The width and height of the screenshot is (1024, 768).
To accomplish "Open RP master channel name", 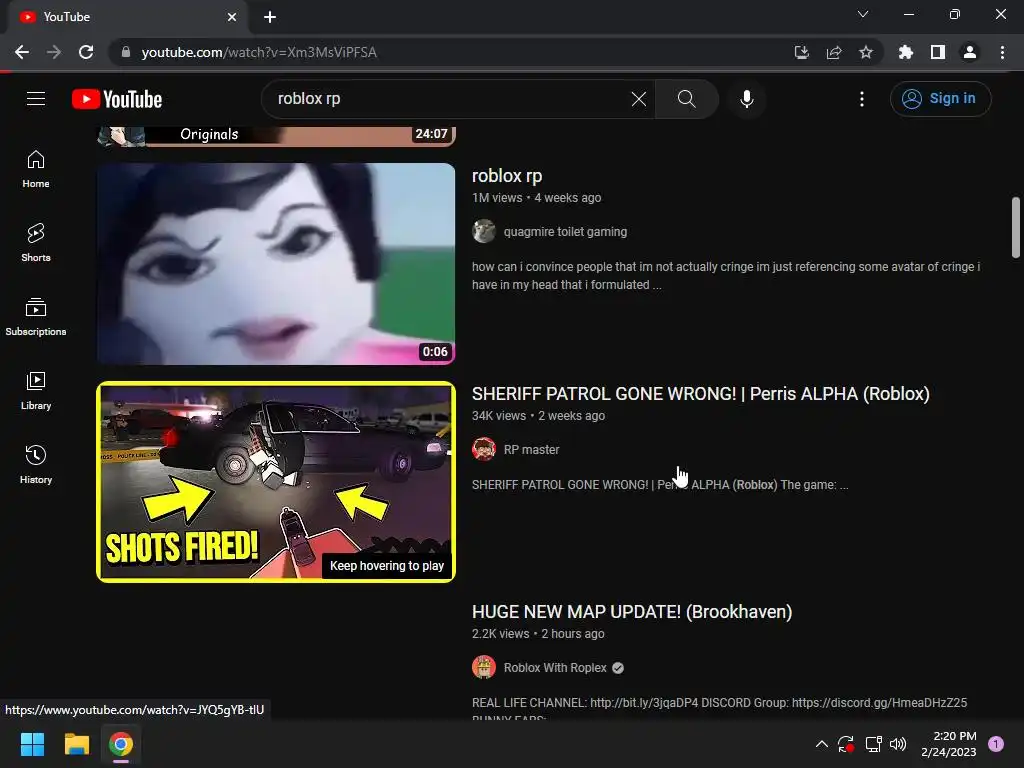I will pos(531,449).
